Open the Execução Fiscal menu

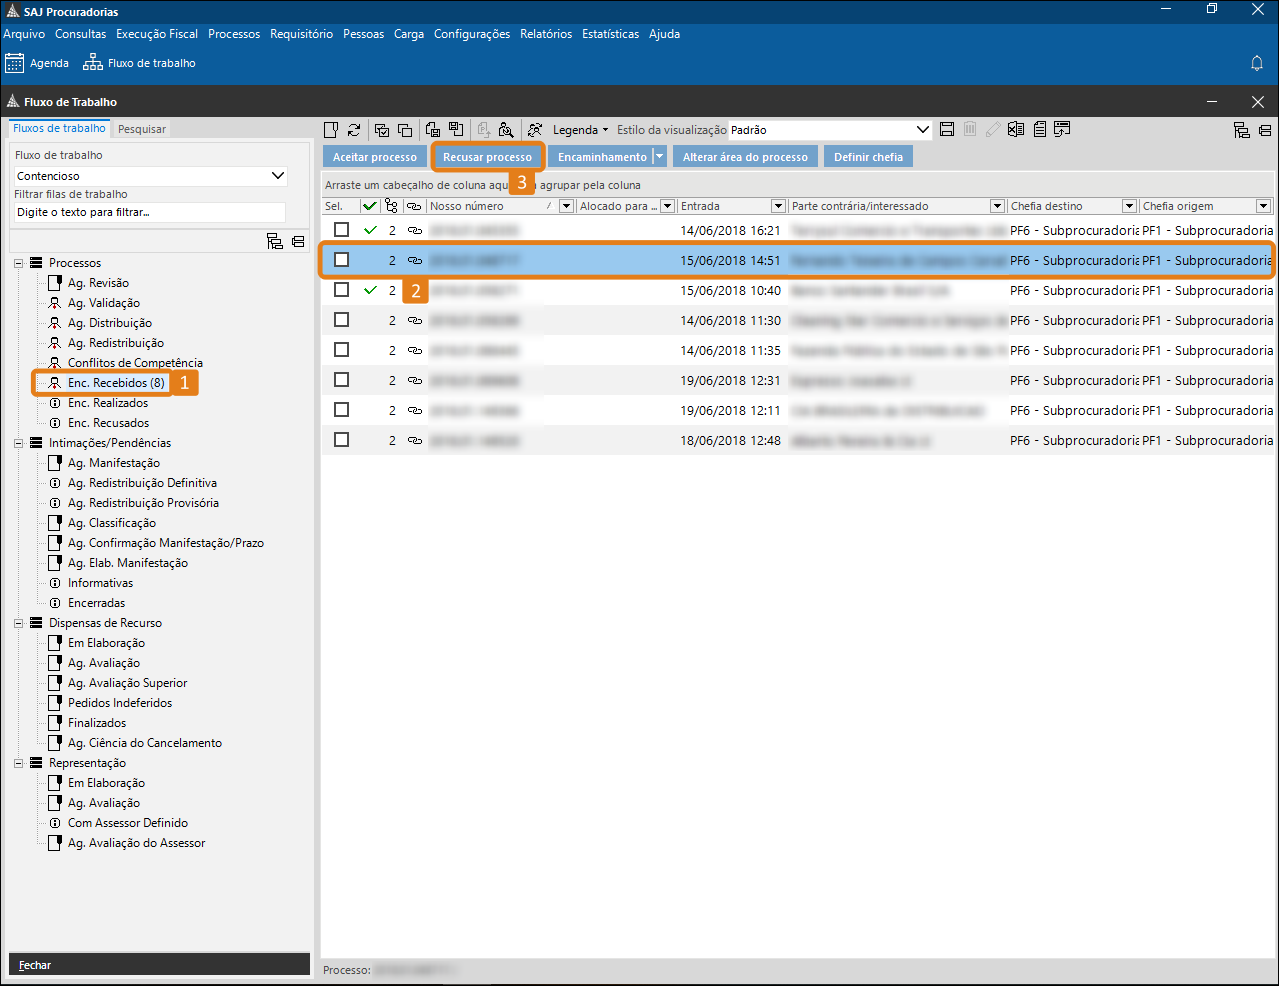(x=157, y=34)
